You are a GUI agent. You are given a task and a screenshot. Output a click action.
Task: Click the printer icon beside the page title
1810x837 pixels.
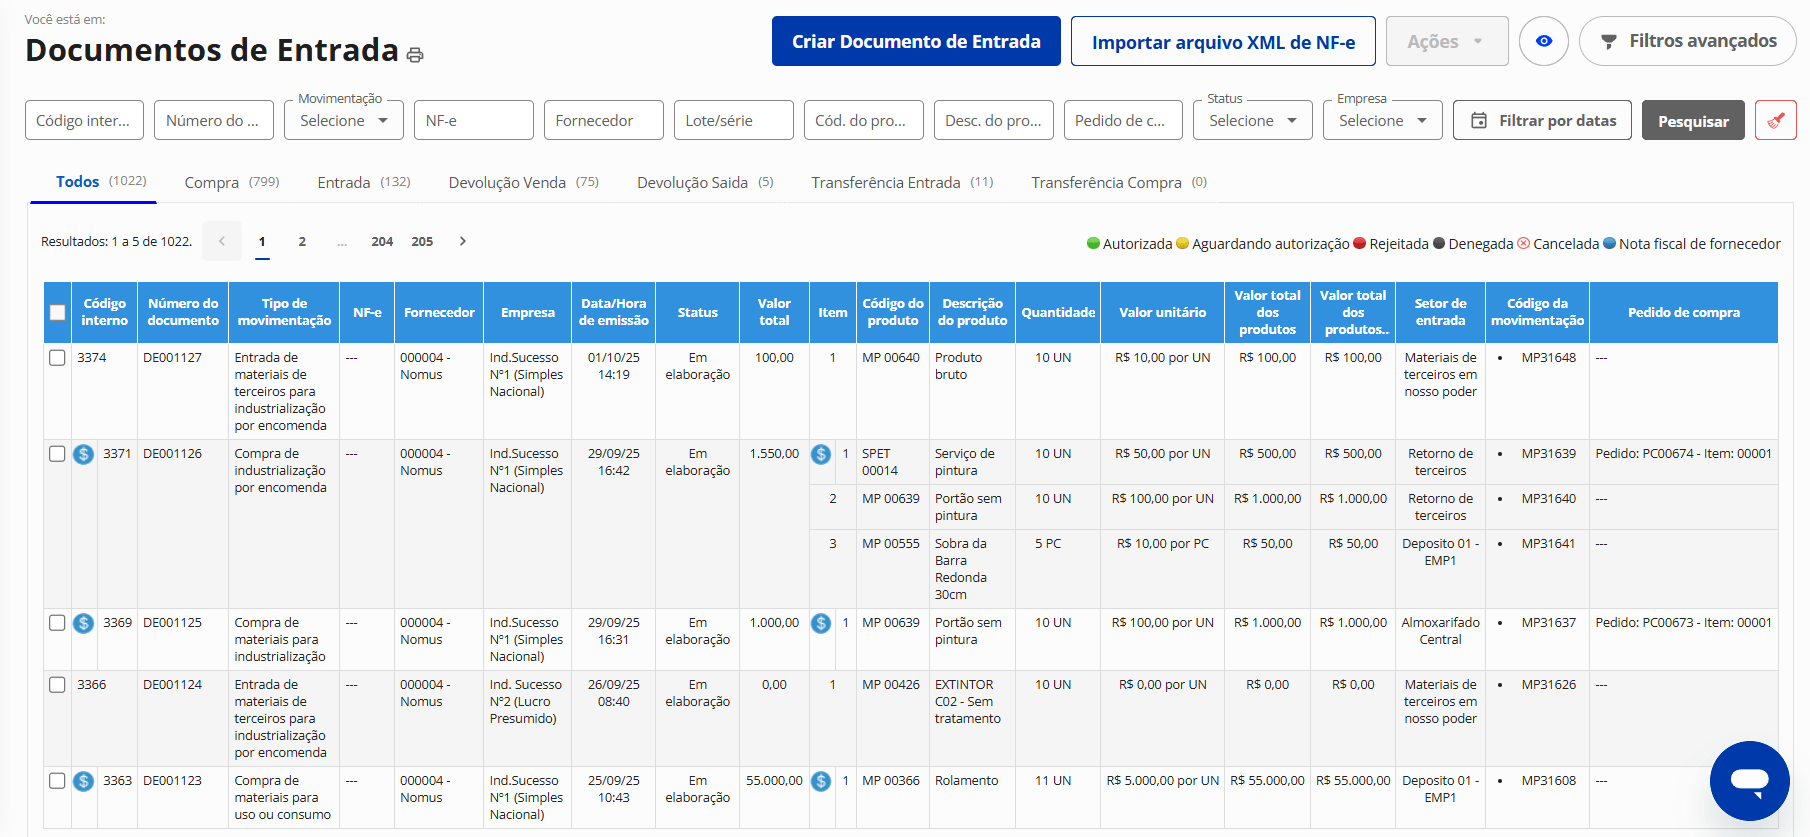point(415,55)
